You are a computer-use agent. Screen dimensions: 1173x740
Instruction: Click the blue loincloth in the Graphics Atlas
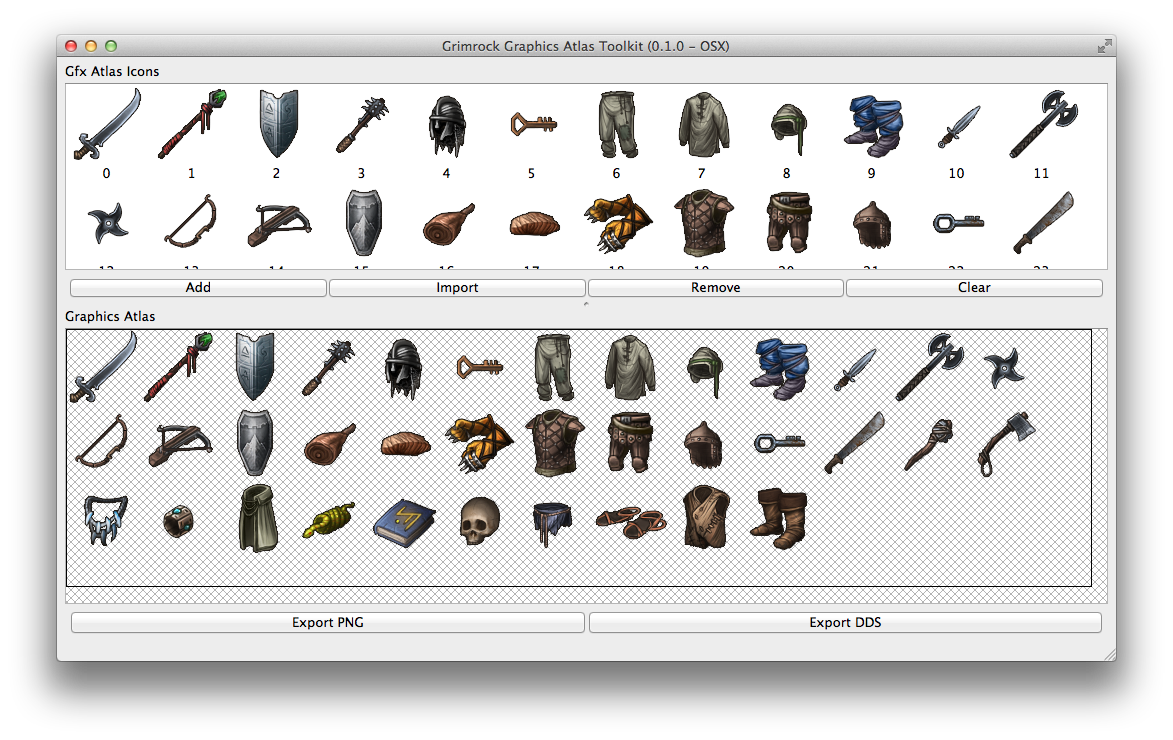click(x=552, y=522)
